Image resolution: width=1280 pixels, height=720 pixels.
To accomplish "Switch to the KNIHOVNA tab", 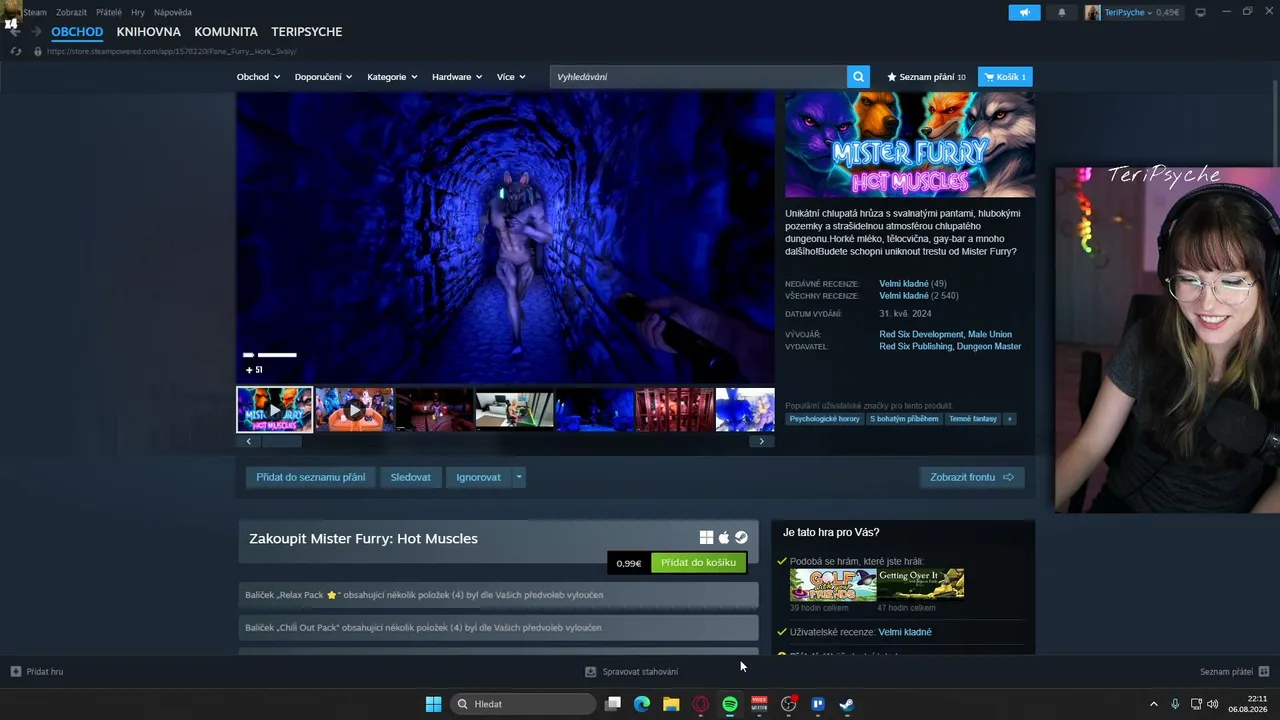I will [x=149, y=32].
